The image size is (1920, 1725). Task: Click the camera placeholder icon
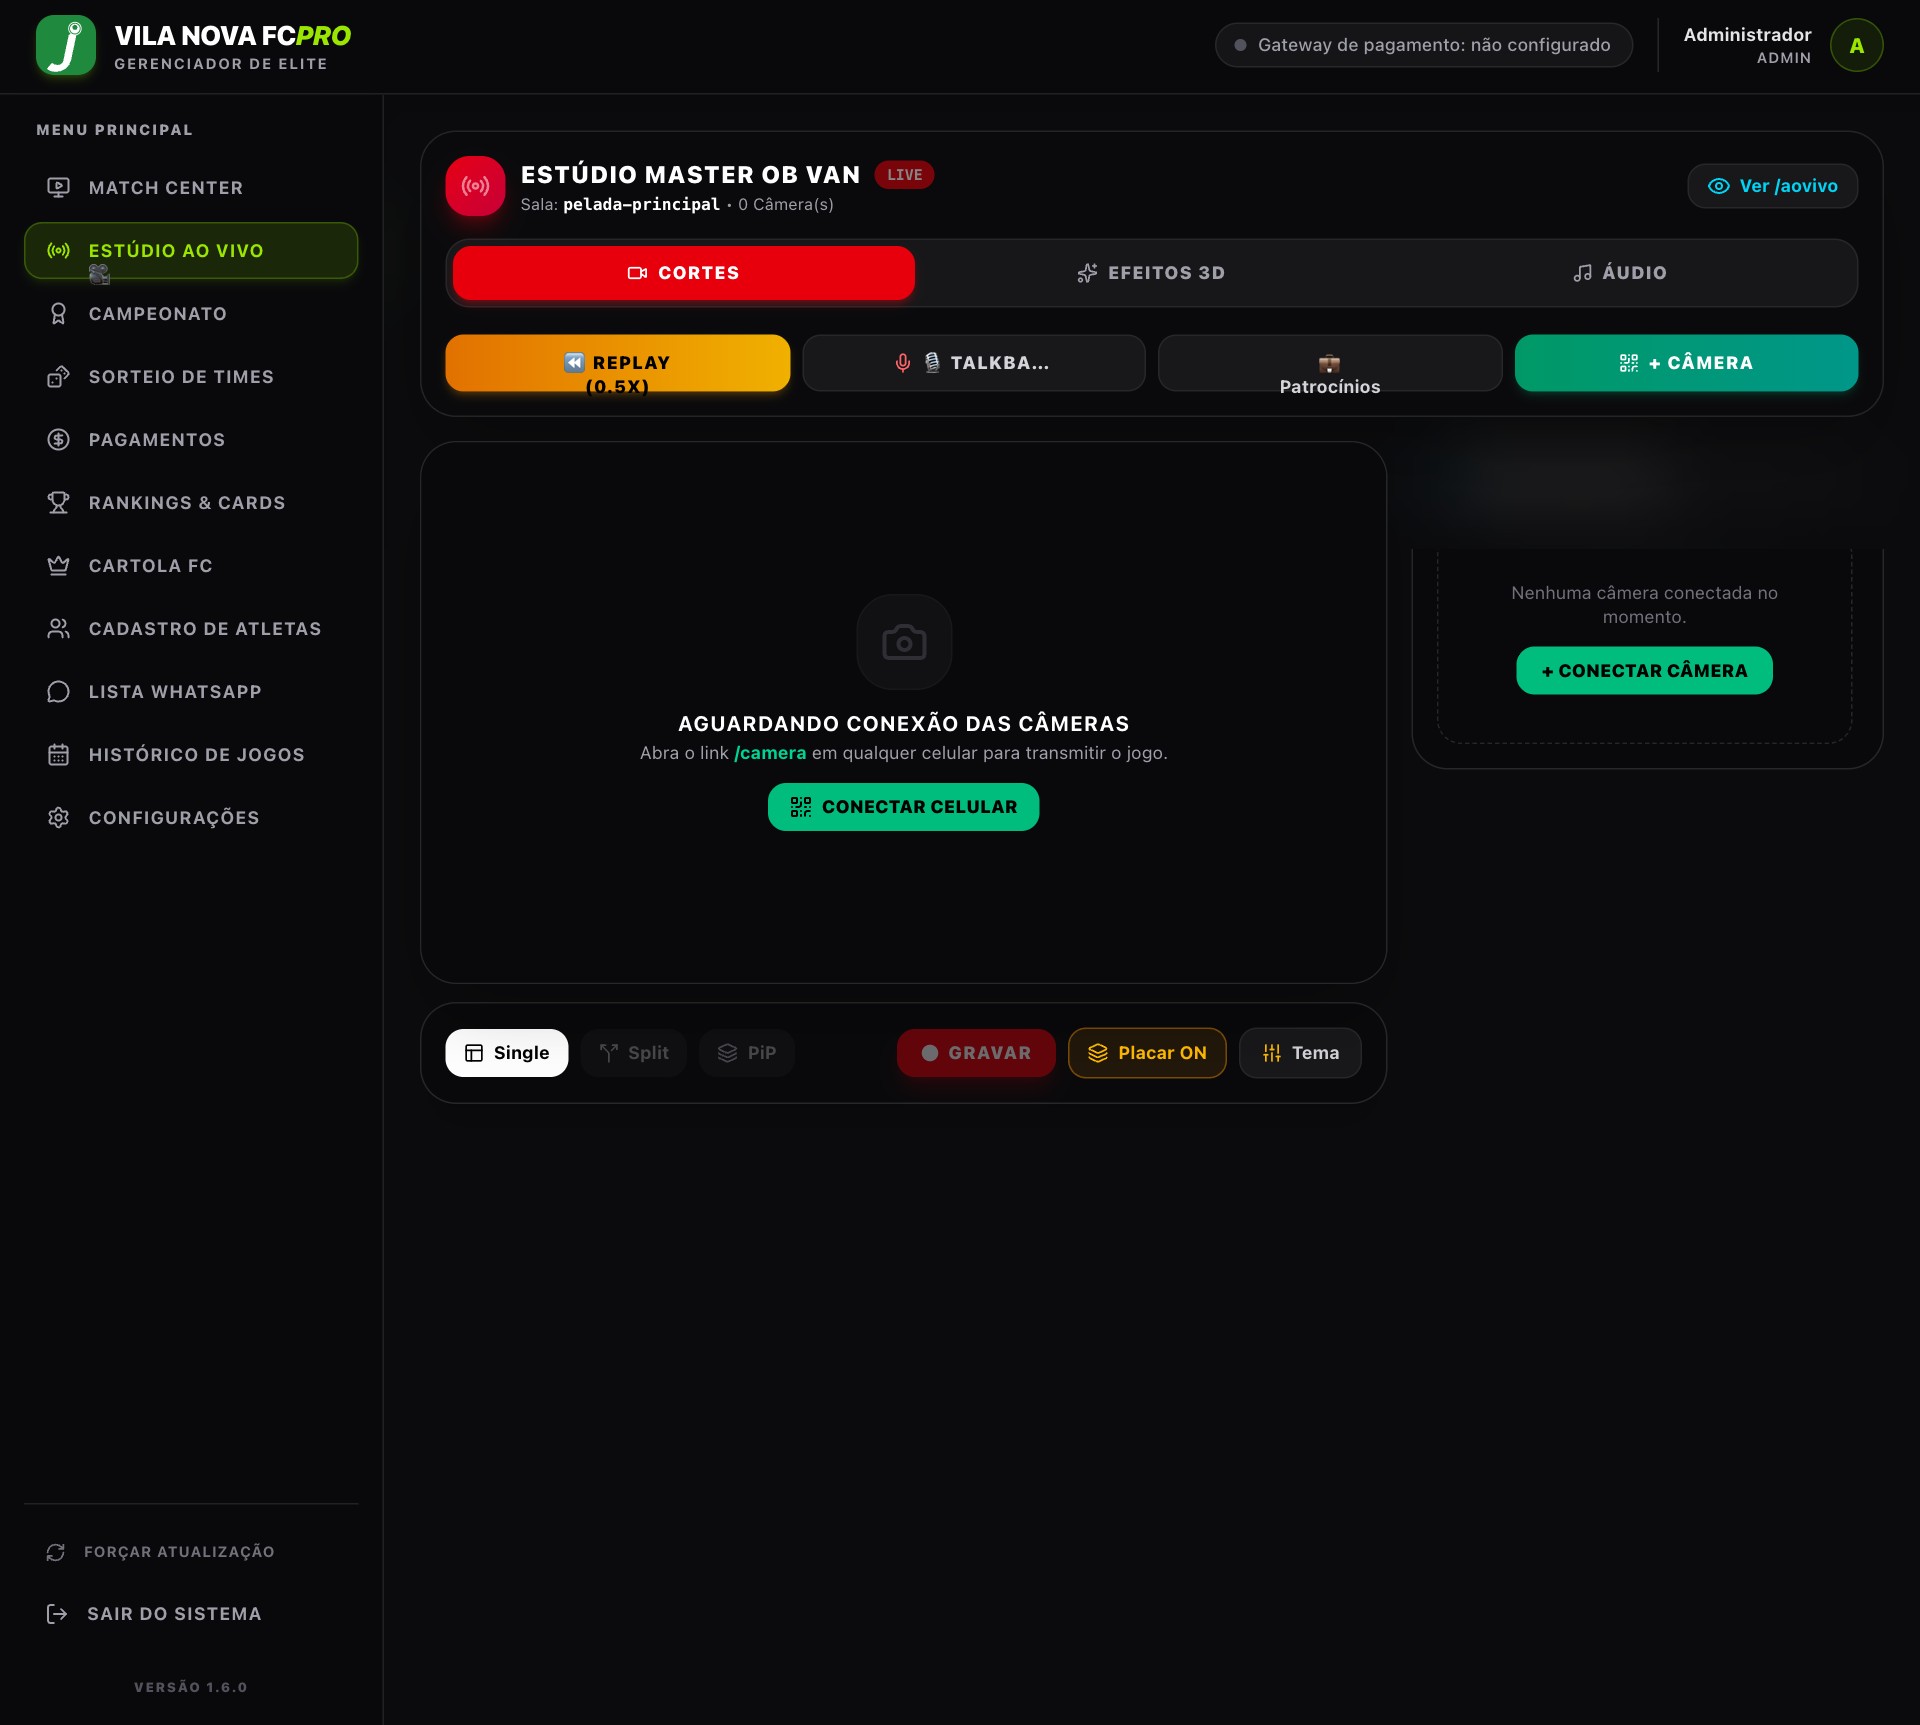click(x=904, y=642)
